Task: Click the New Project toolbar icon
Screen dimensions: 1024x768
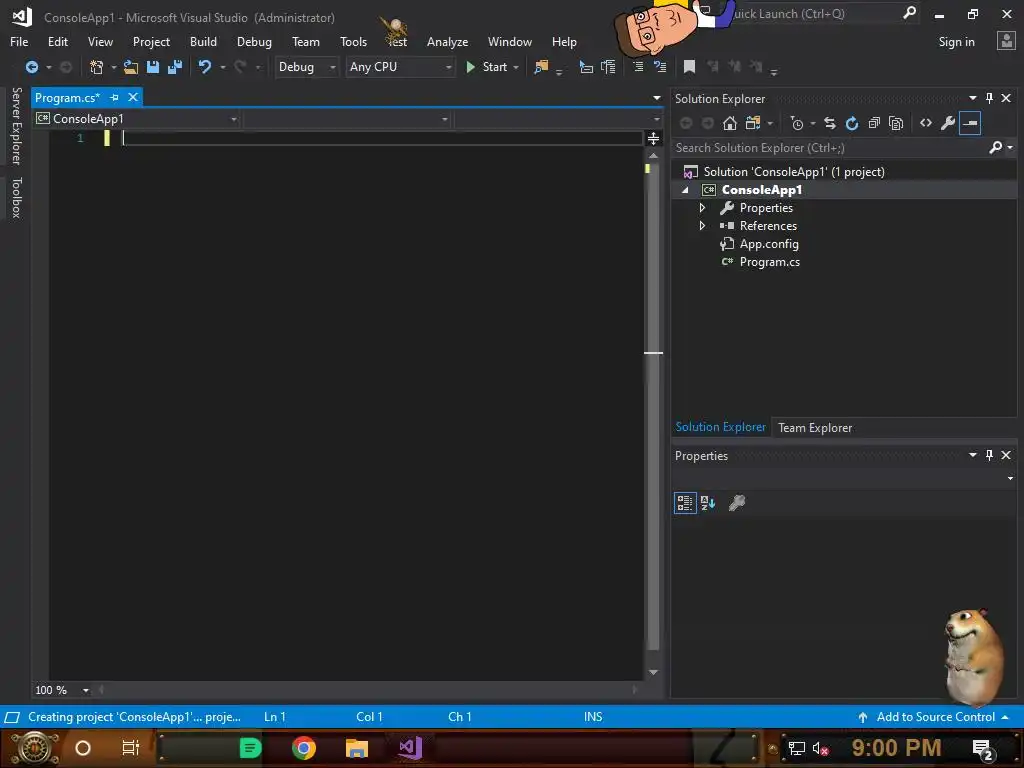Action: point(97,67)
